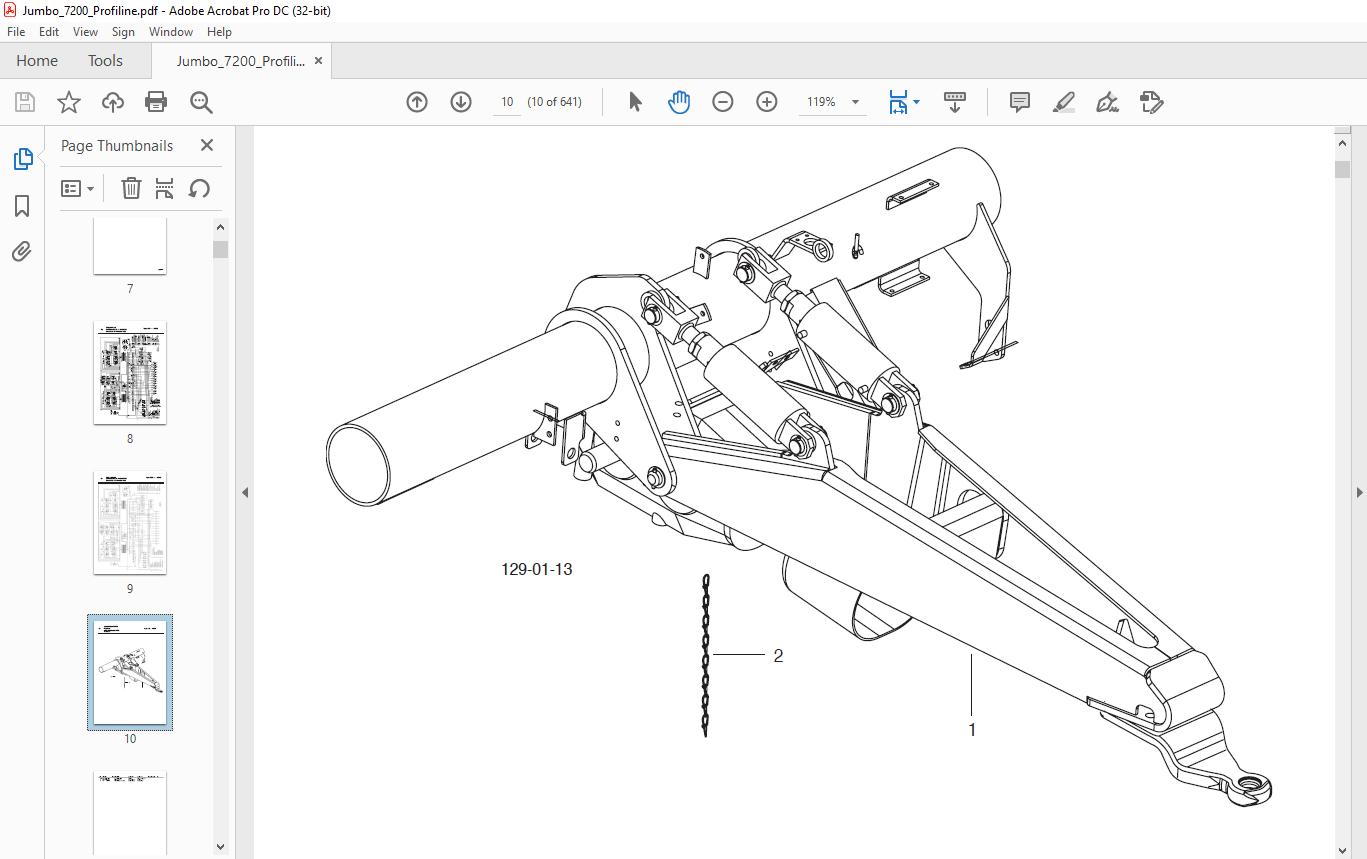
Task: Click the Page Thumbnails panel title
Action: tap(117, 145)
